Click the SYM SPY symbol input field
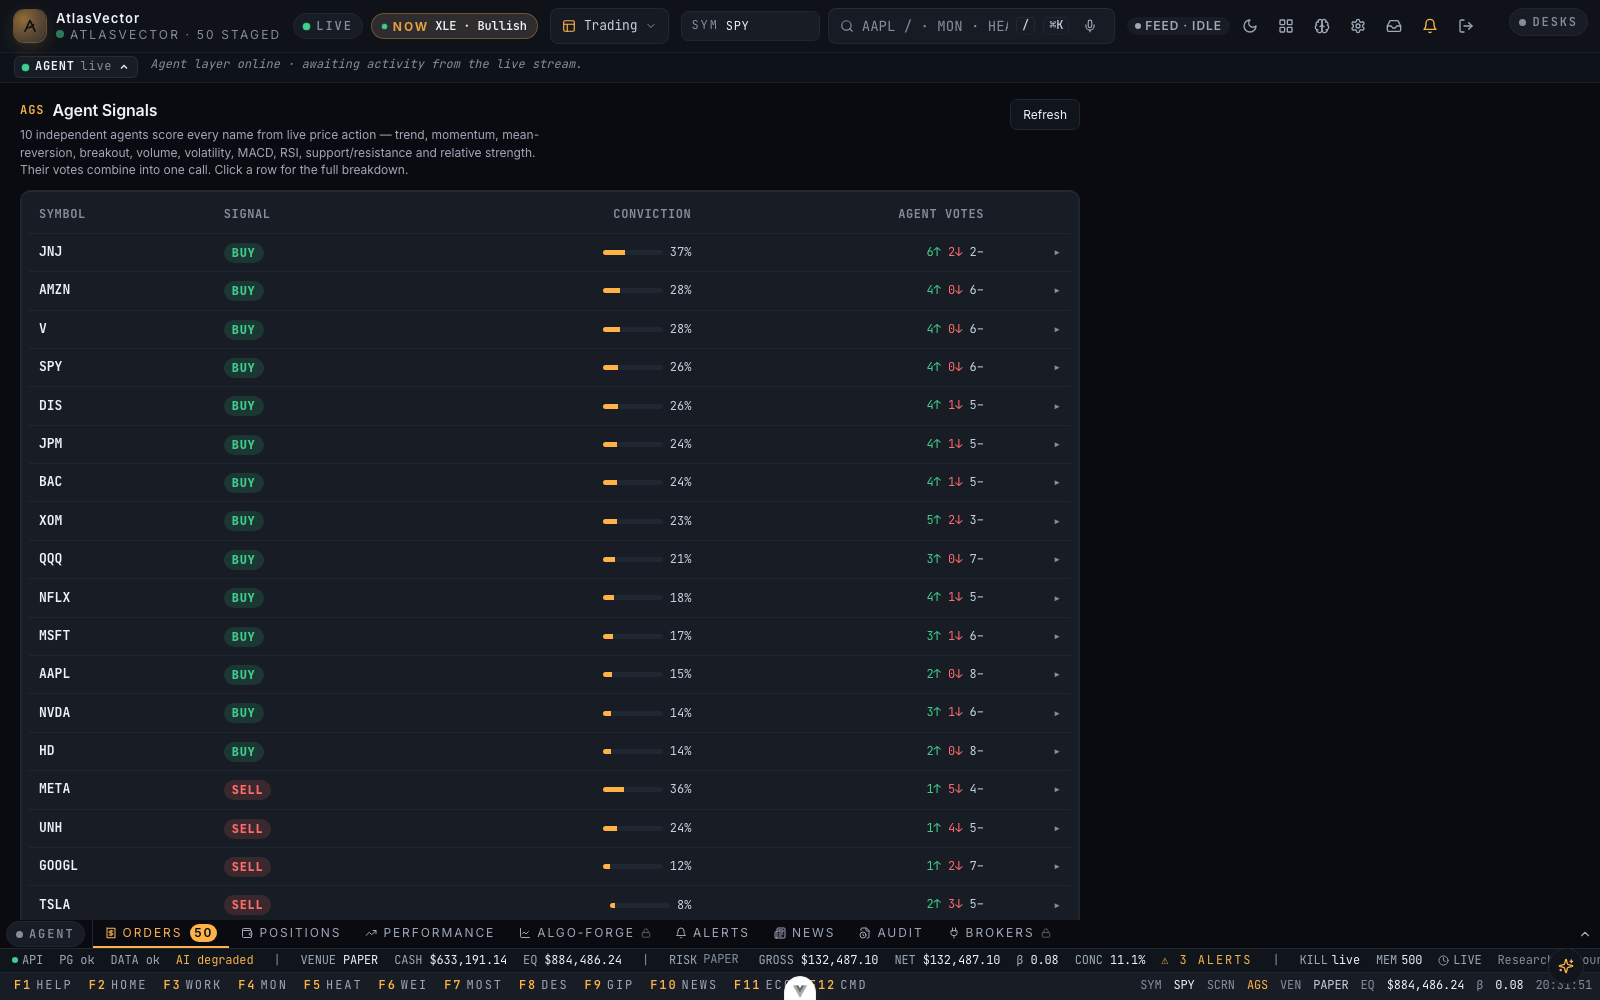This screenshot has width=1600, height=1000. click(x=750, y=26)
